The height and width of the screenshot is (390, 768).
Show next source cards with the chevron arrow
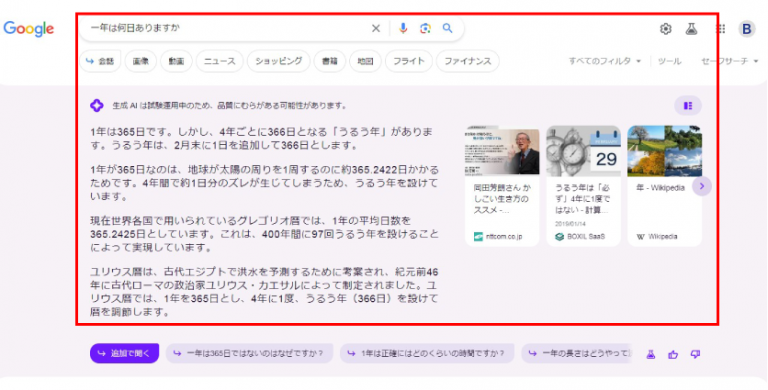point(702,186)
